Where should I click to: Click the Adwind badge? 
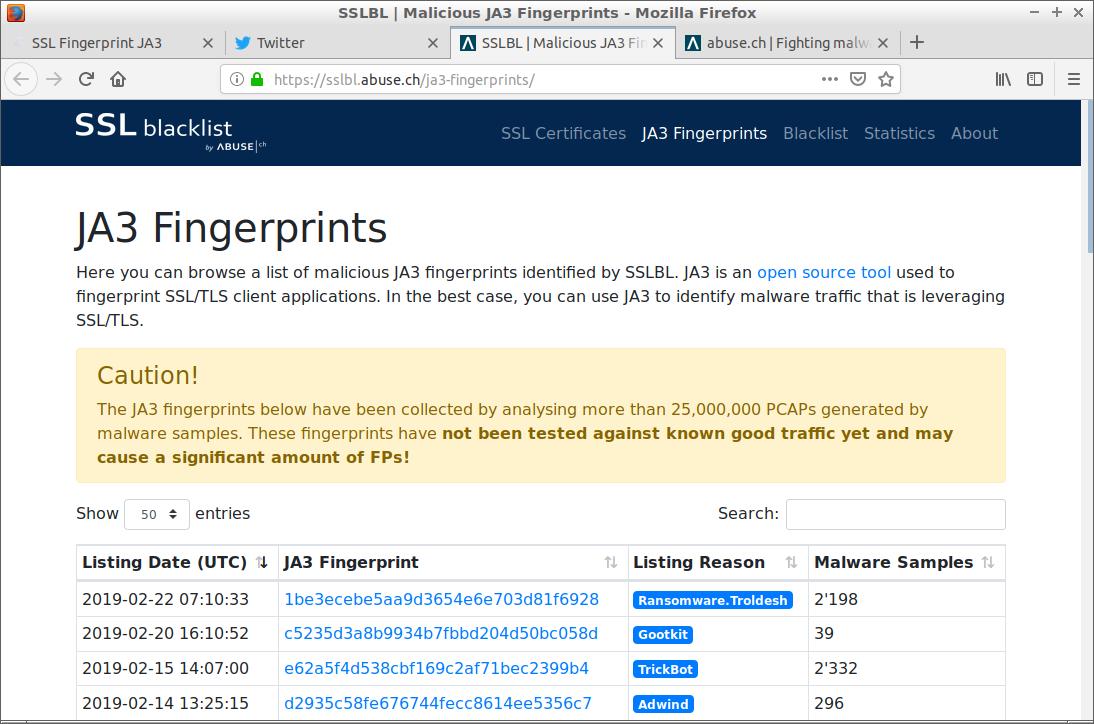[663, 704]
